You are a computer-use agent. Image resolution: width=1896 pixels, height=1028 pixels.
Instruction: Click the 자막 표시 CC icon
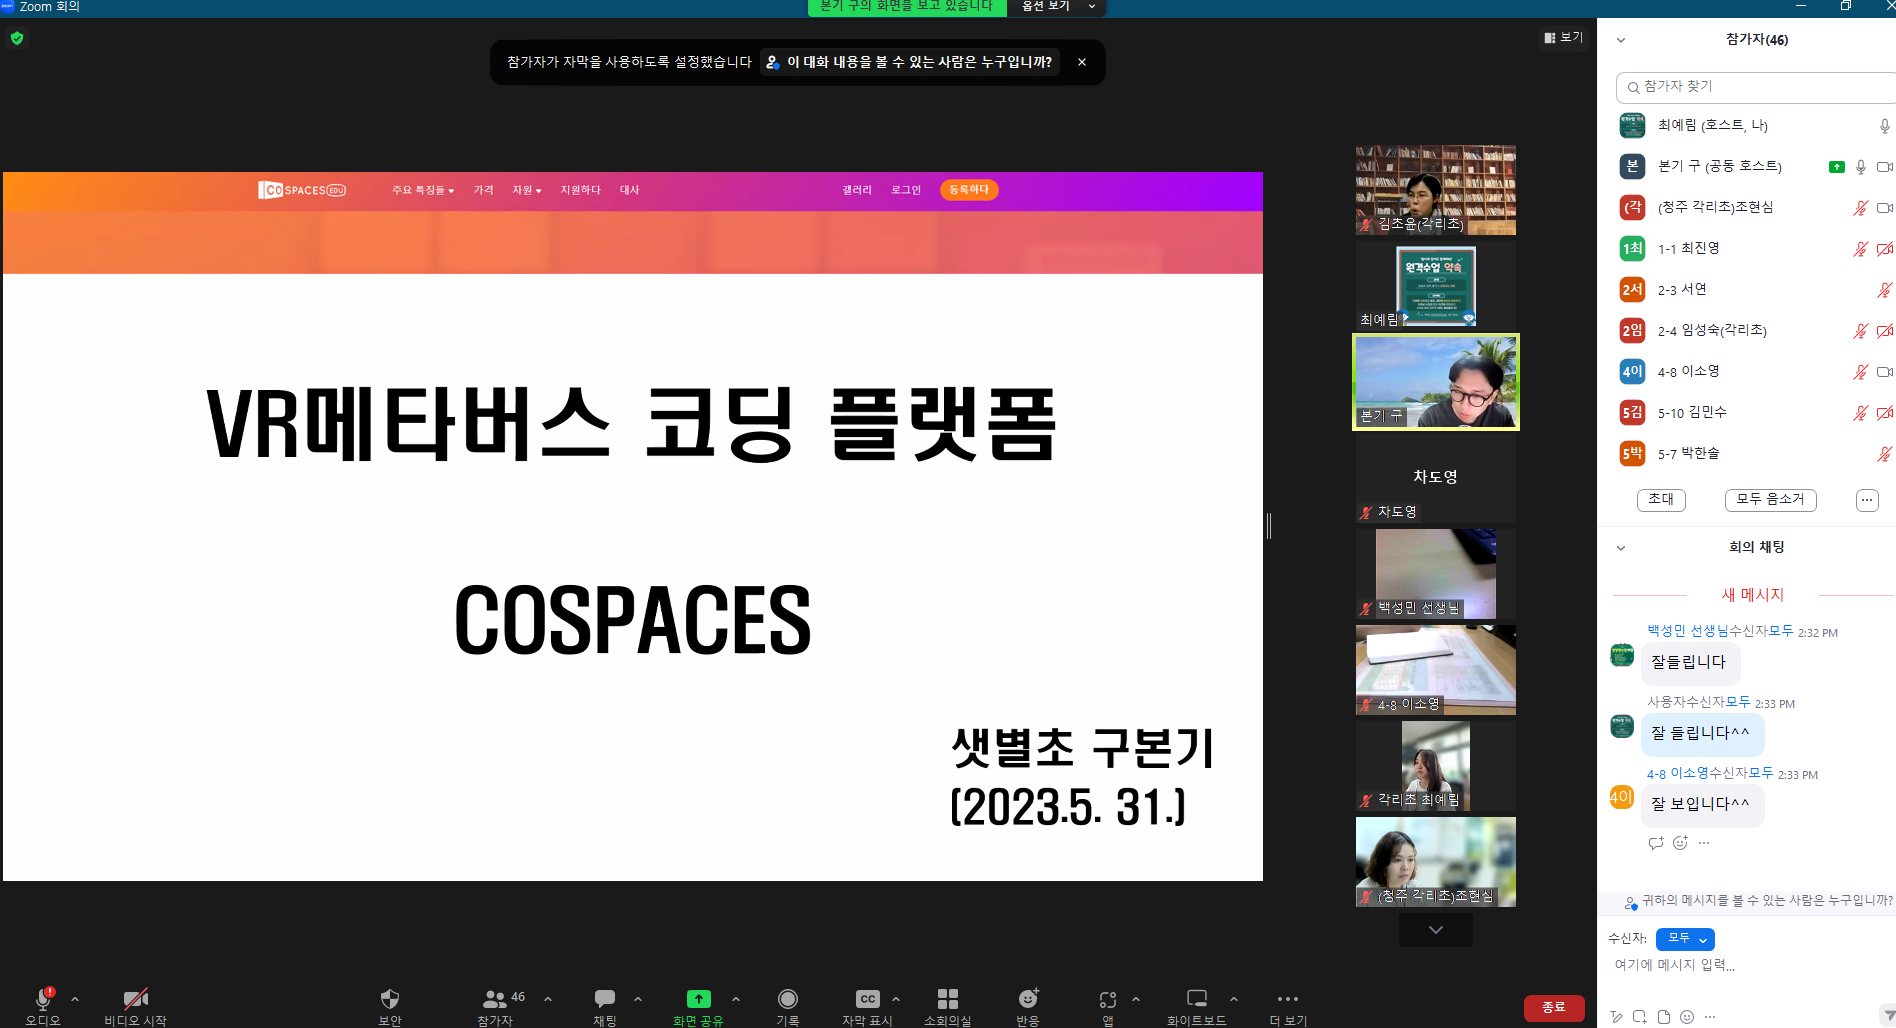867,998
